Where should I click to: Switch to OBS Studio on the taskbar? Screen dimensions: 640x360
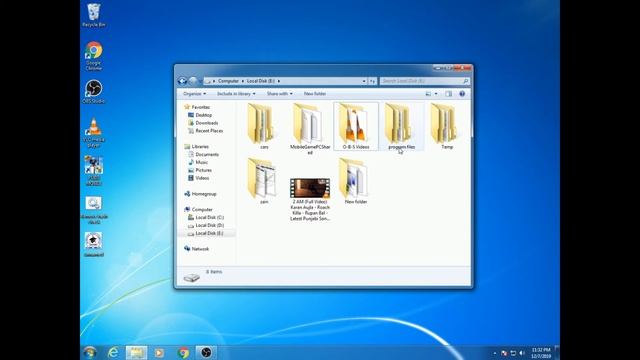pyautogui.click(x=206, y=352)
